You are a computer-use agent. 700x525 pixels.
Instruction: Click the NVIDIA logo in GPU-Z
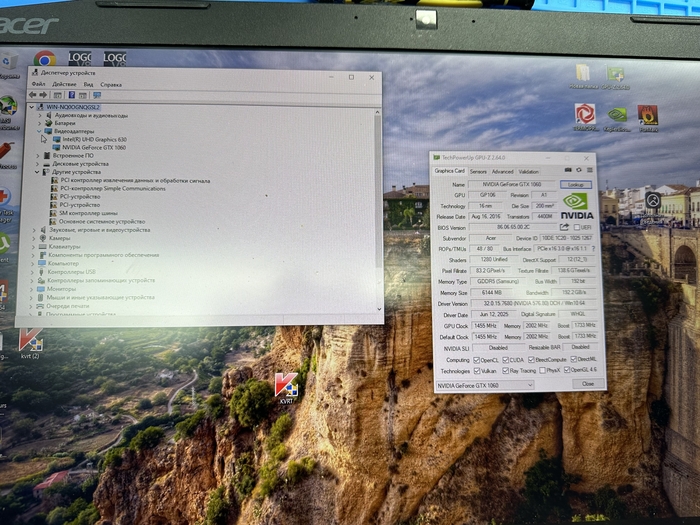[577, 206]
